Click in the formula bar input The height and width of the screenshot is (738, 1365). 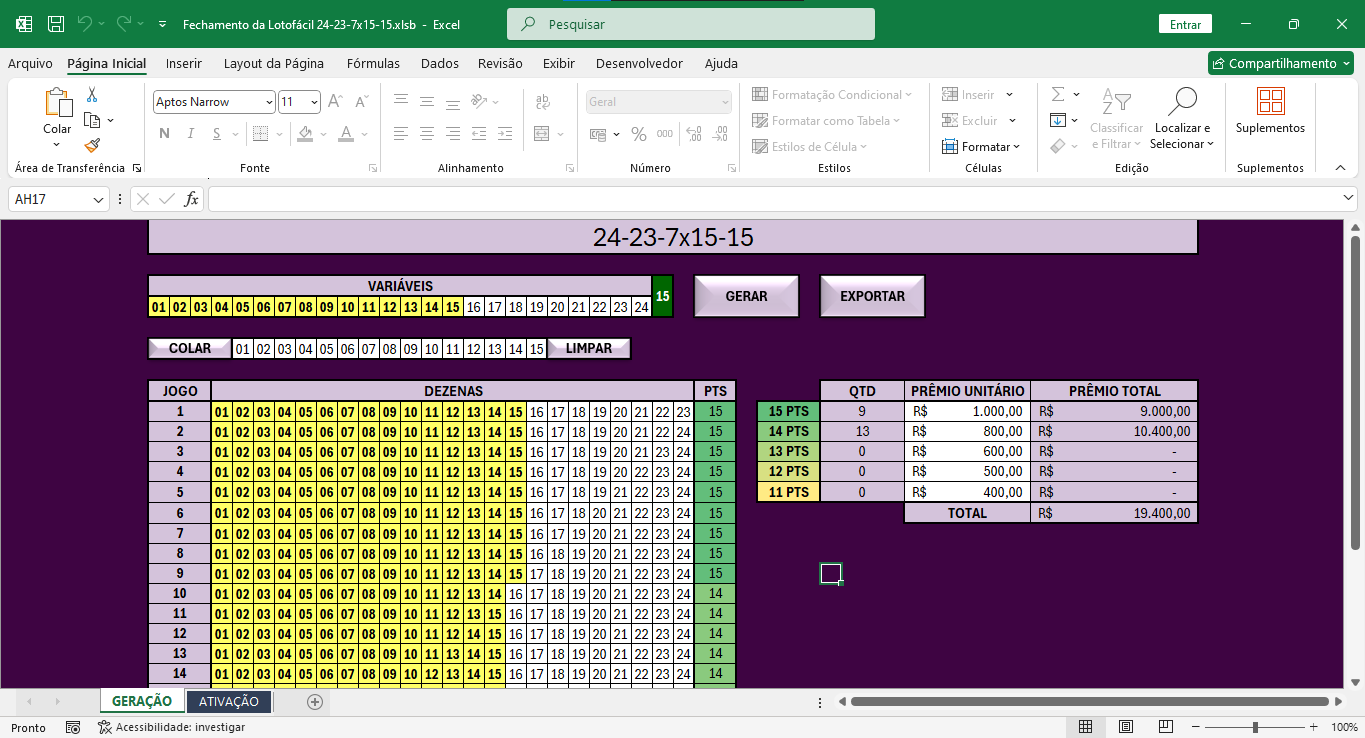[x=775, y=199]
